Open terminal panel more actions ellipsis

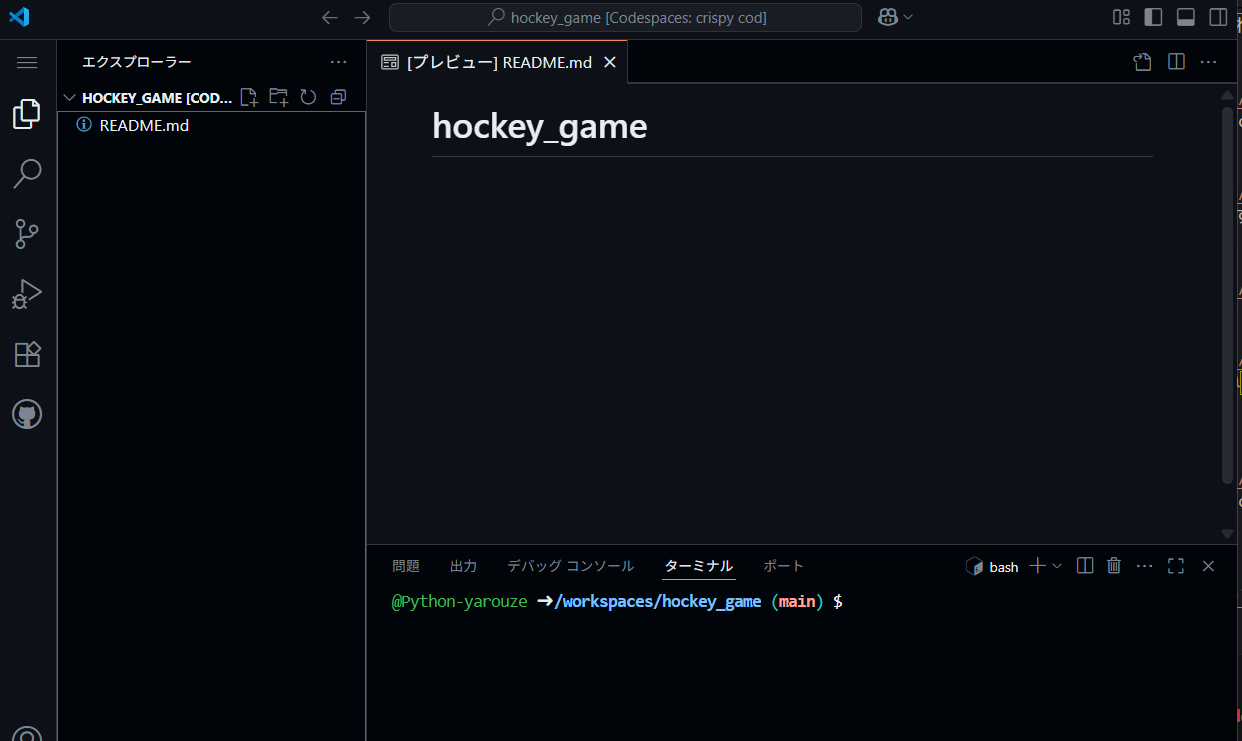coord(1145,566)
